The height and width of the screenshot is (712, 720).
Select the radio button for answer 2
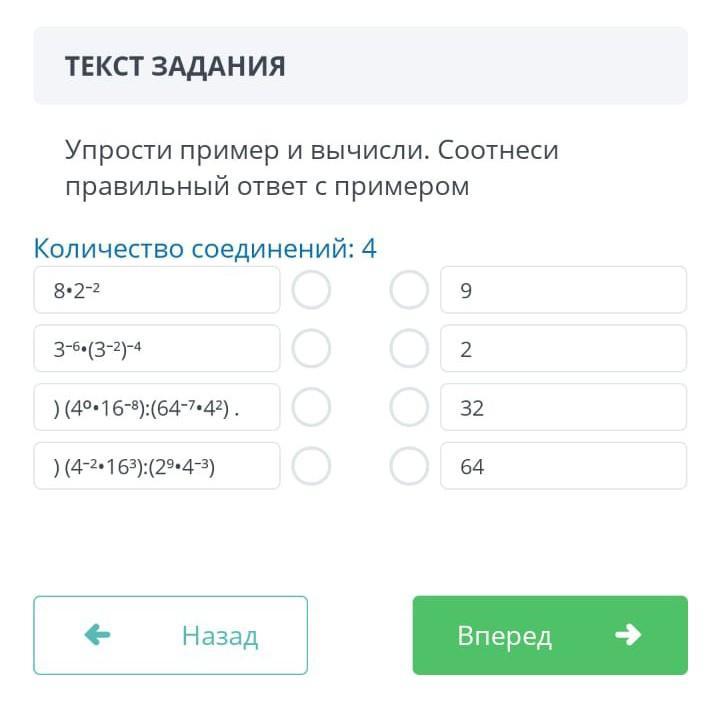(409, 348)
